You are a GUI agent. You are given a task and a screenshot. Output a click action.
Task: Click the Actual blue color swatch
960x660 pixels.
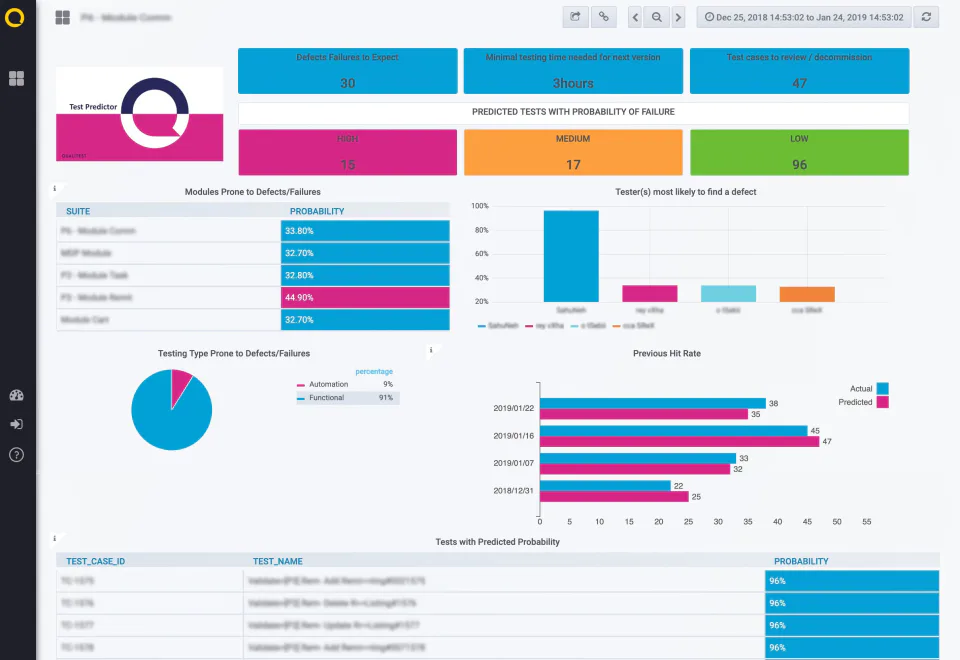click(x=882, y=389)
